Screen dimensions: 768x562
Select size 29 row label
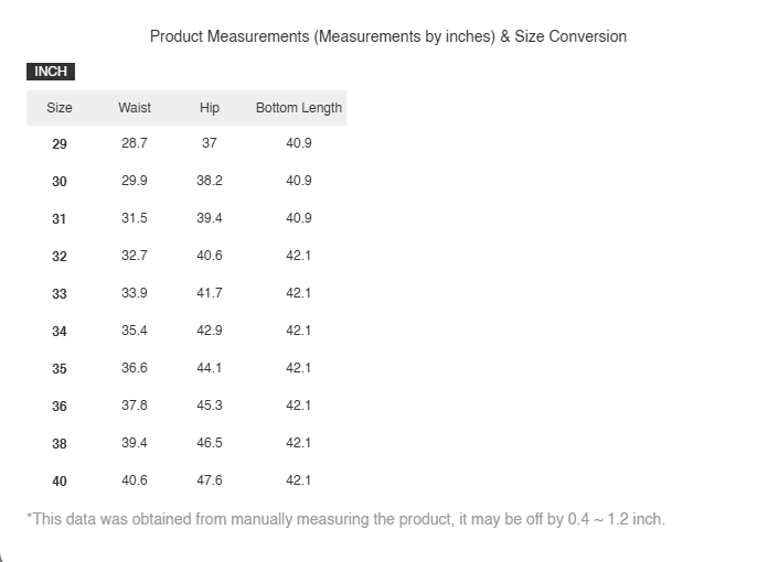point(59,144)
